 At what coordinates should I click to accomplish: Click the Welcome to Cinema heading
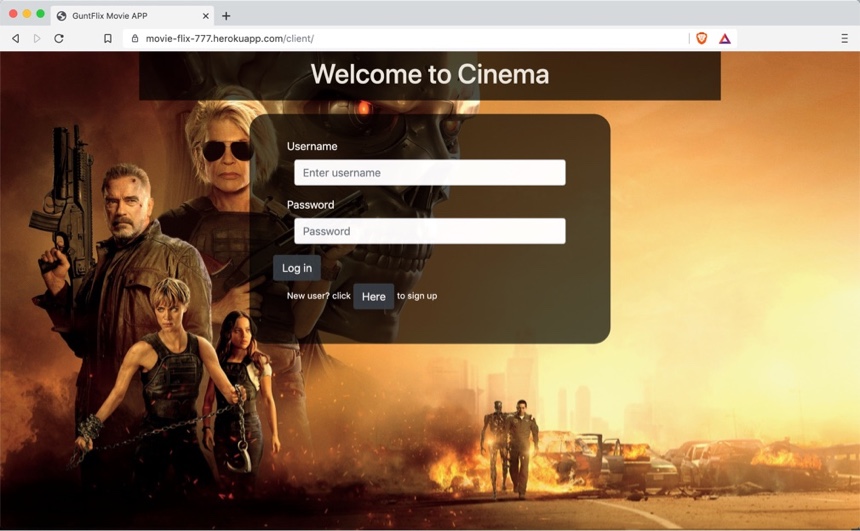click(430, 74)
